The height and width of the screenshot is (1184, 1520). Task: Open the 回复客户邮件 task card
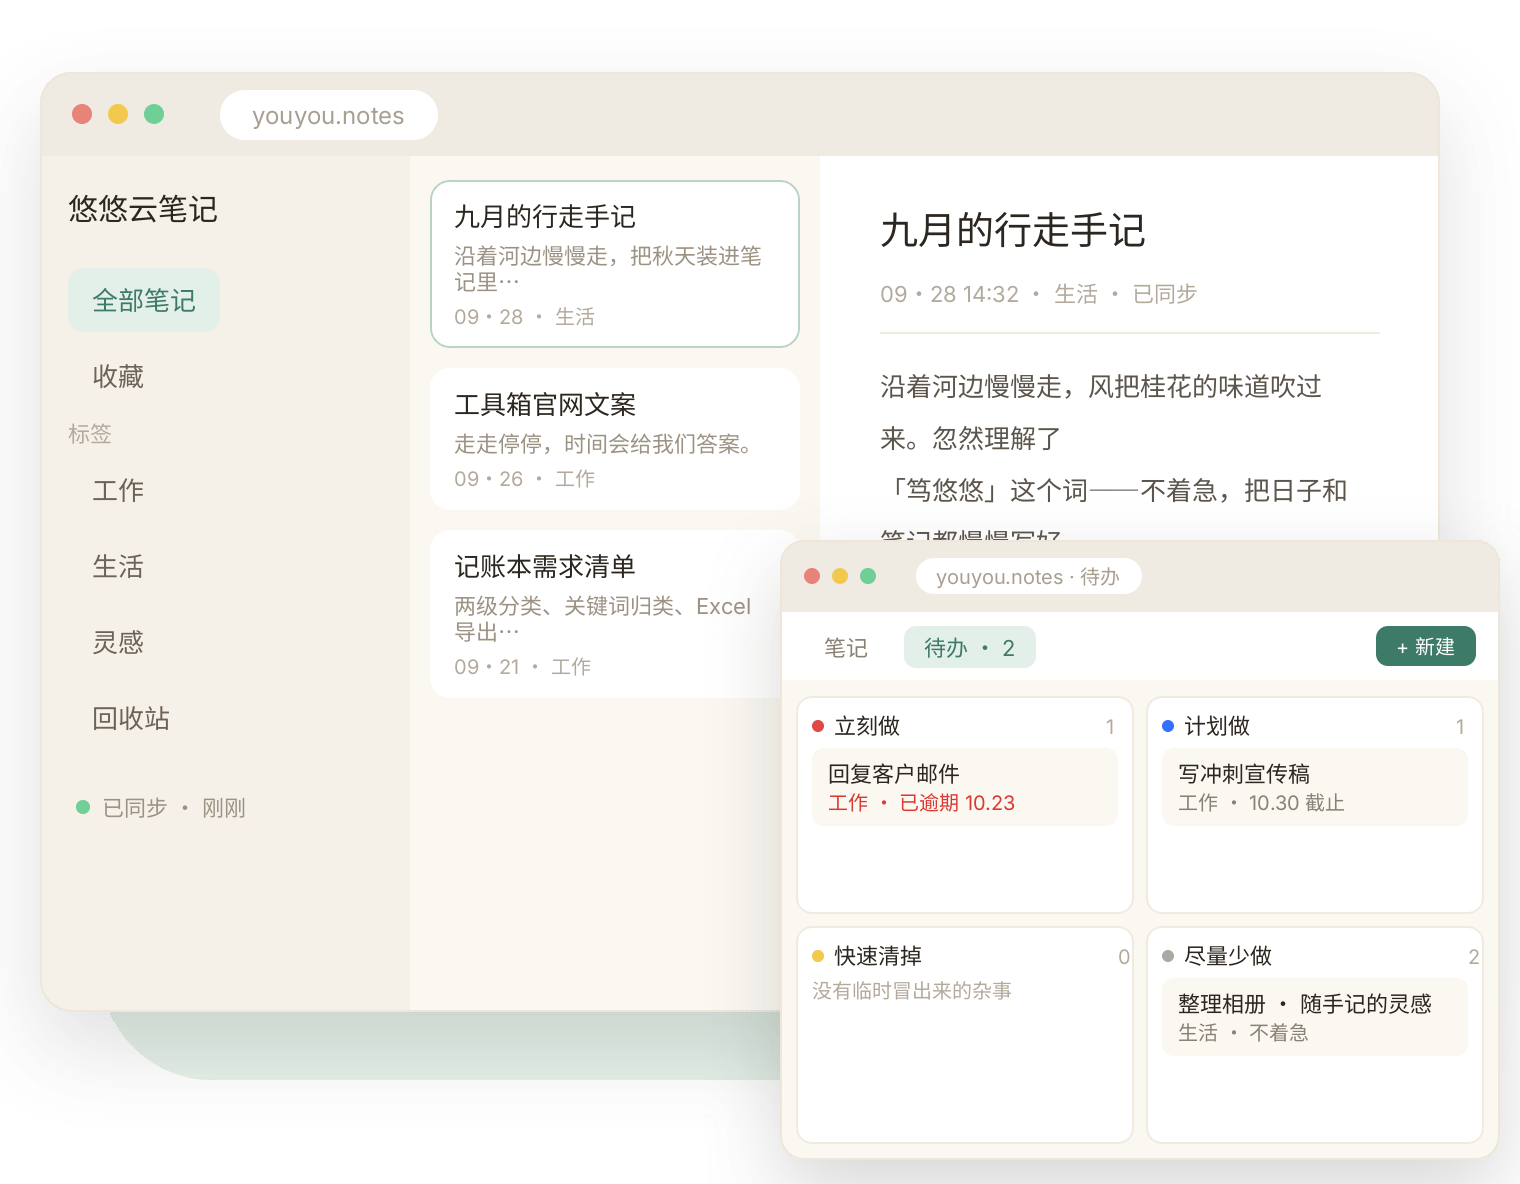(965, 787)
